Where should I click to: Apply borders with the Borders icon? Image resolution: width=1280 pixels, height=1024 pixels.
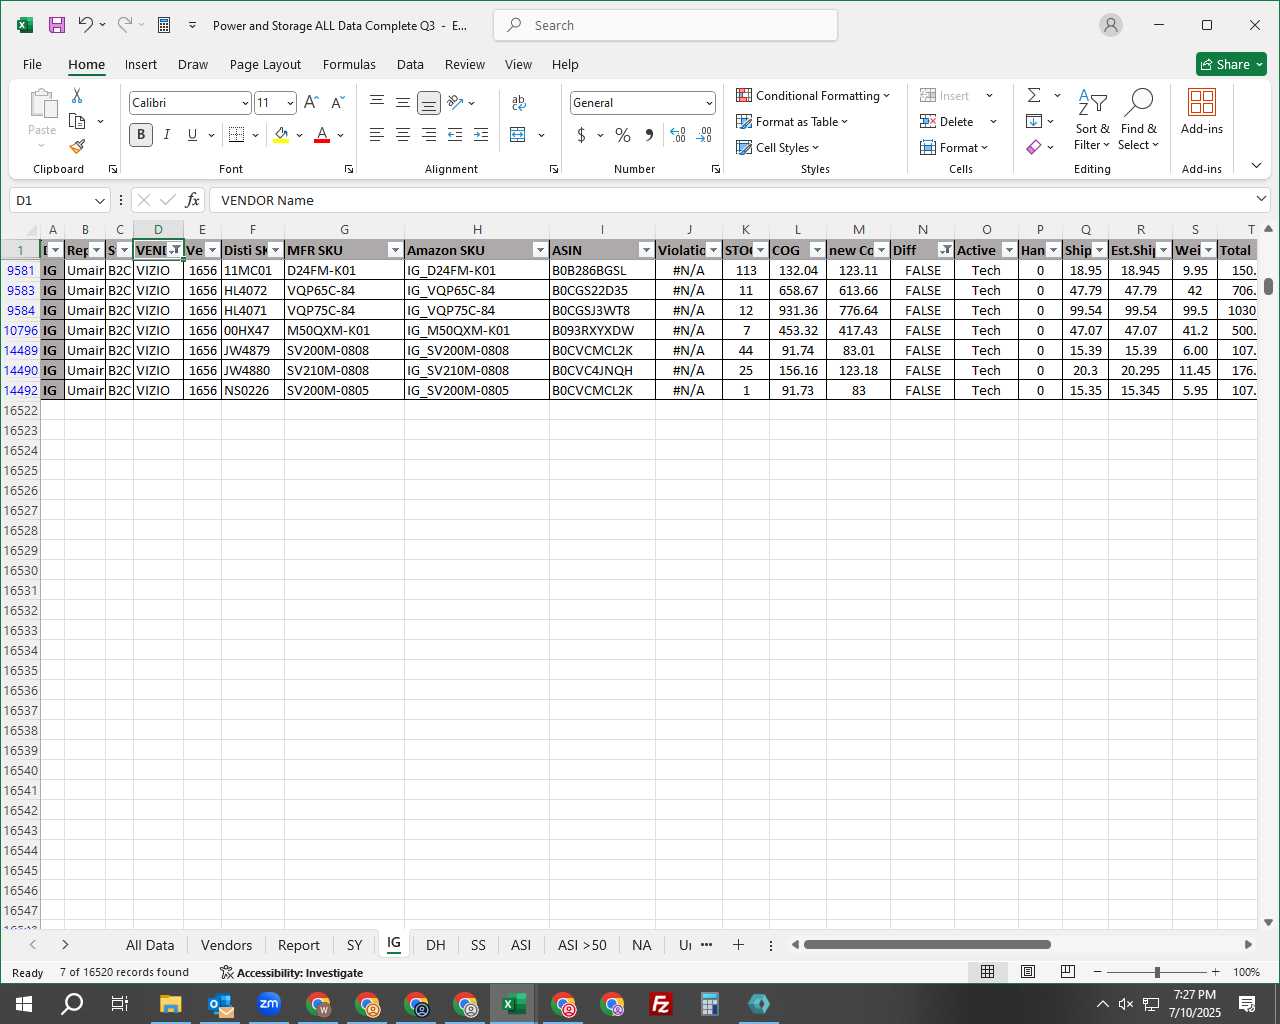pos(236,135)
